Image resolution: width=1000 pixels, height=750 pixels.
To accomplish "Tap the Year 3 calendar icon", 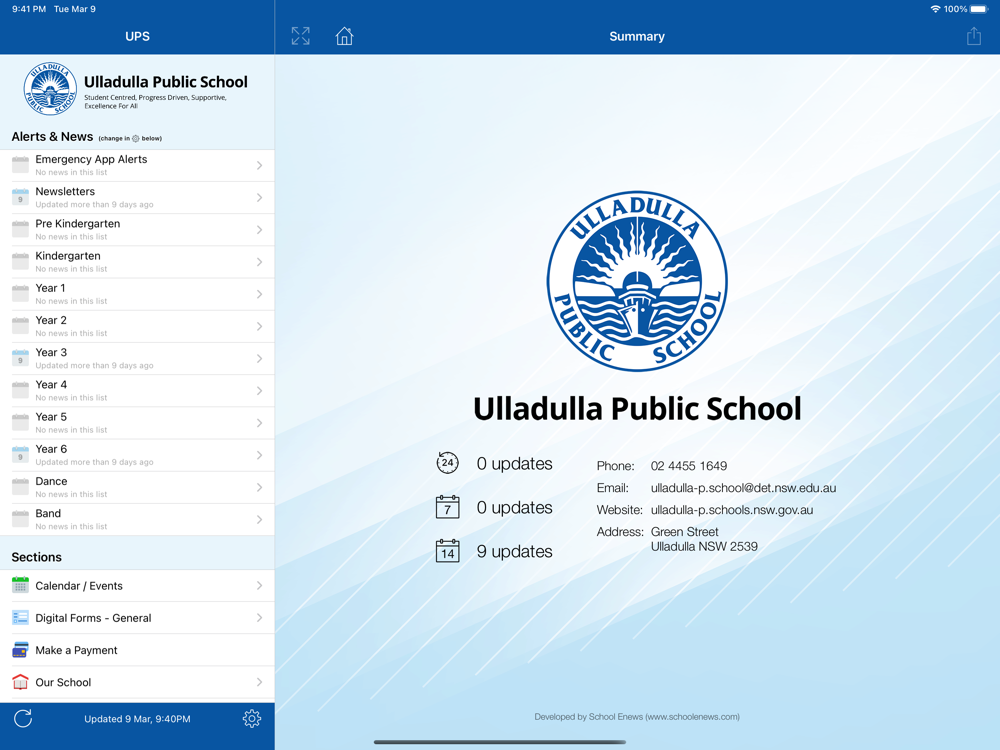I will [x=20, y=358].
